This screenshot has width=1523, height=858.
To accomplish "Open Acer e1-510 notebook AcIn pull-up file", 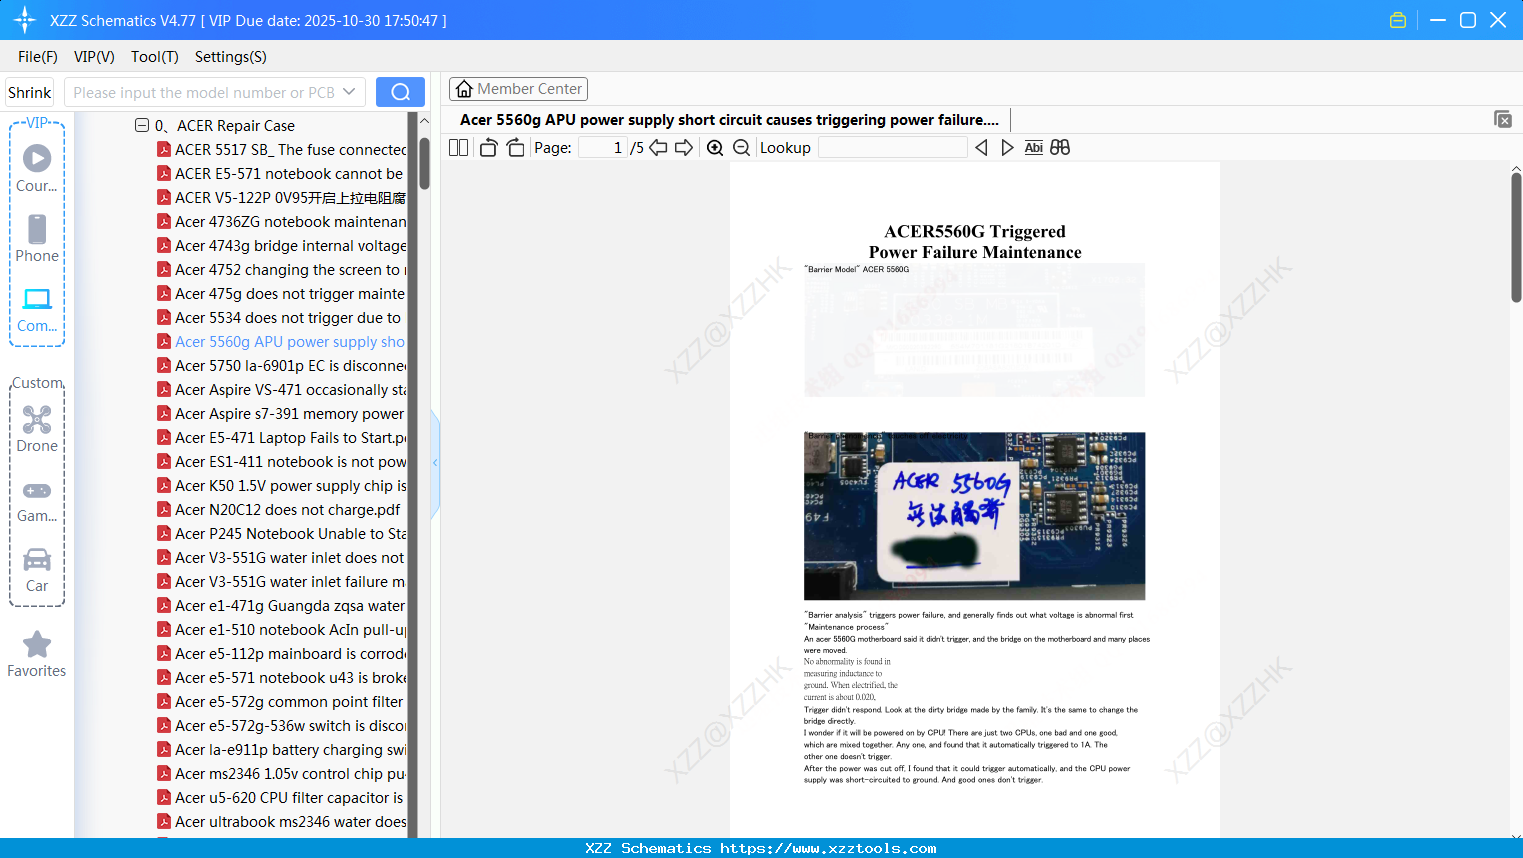I will 281,630.
